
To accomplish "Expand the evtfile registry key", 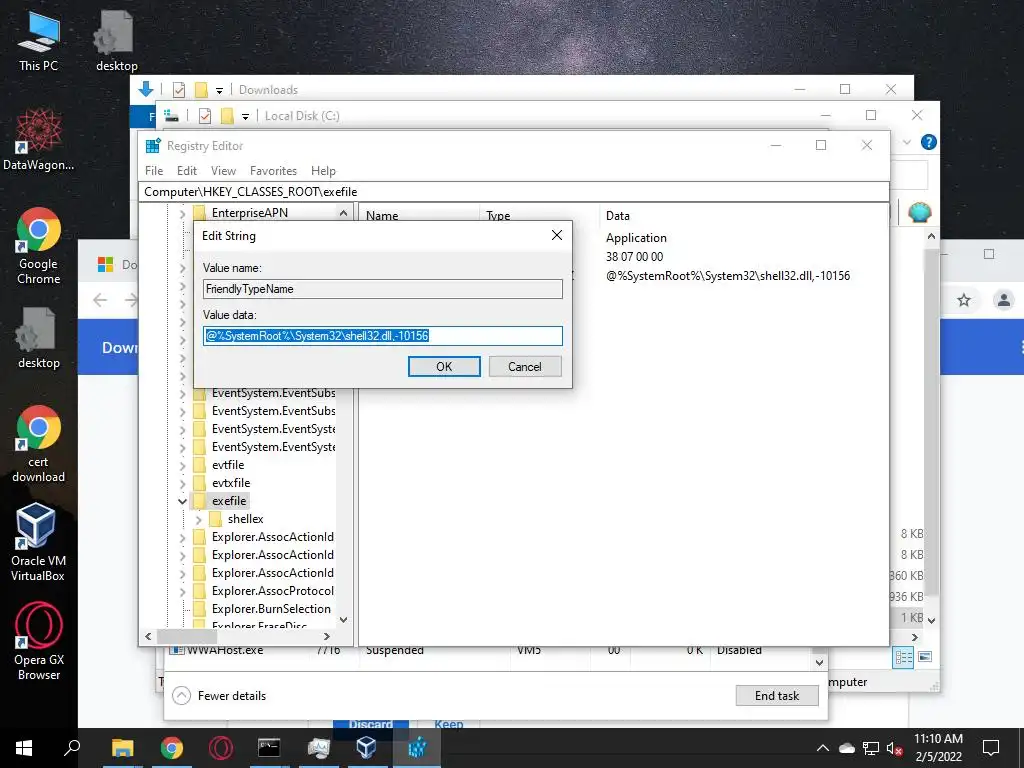I will coord(182,465).
